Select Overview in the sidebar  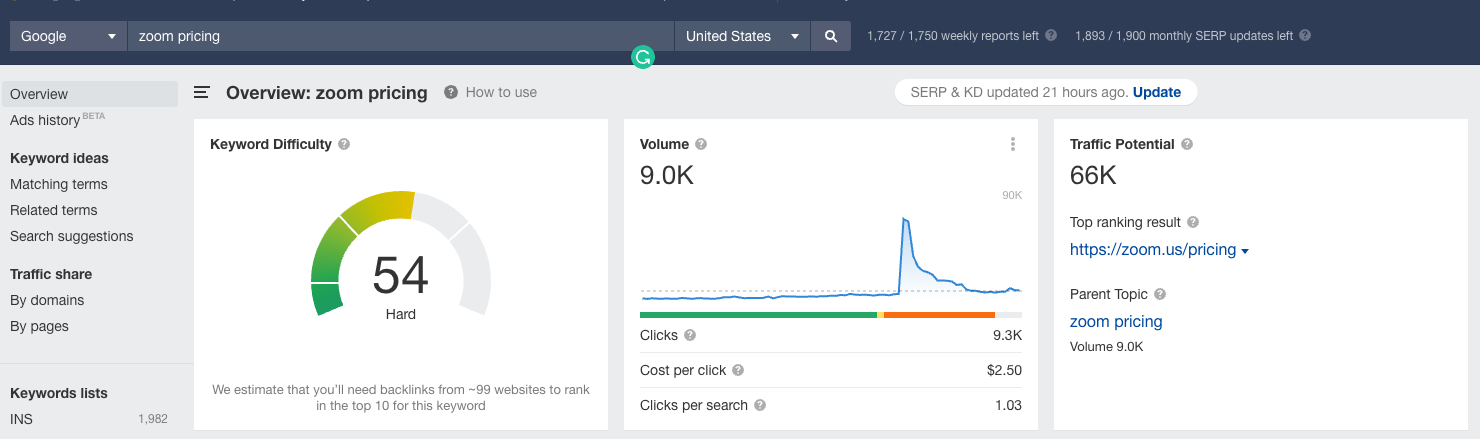click(x=90, y=94)
